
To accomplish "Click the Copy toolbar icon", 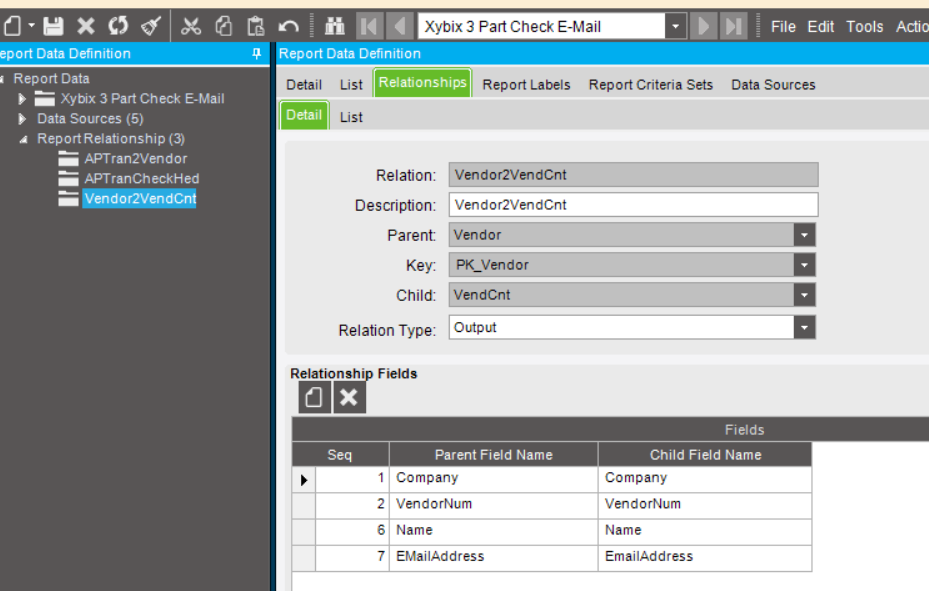I will [x=223, y=26].
